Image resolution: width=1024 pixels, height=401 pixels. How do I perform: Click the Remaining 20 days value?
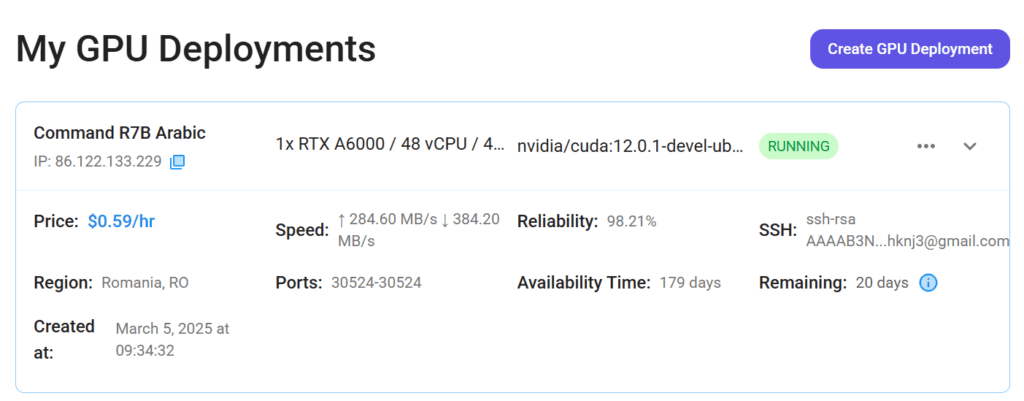click(882, 283)
